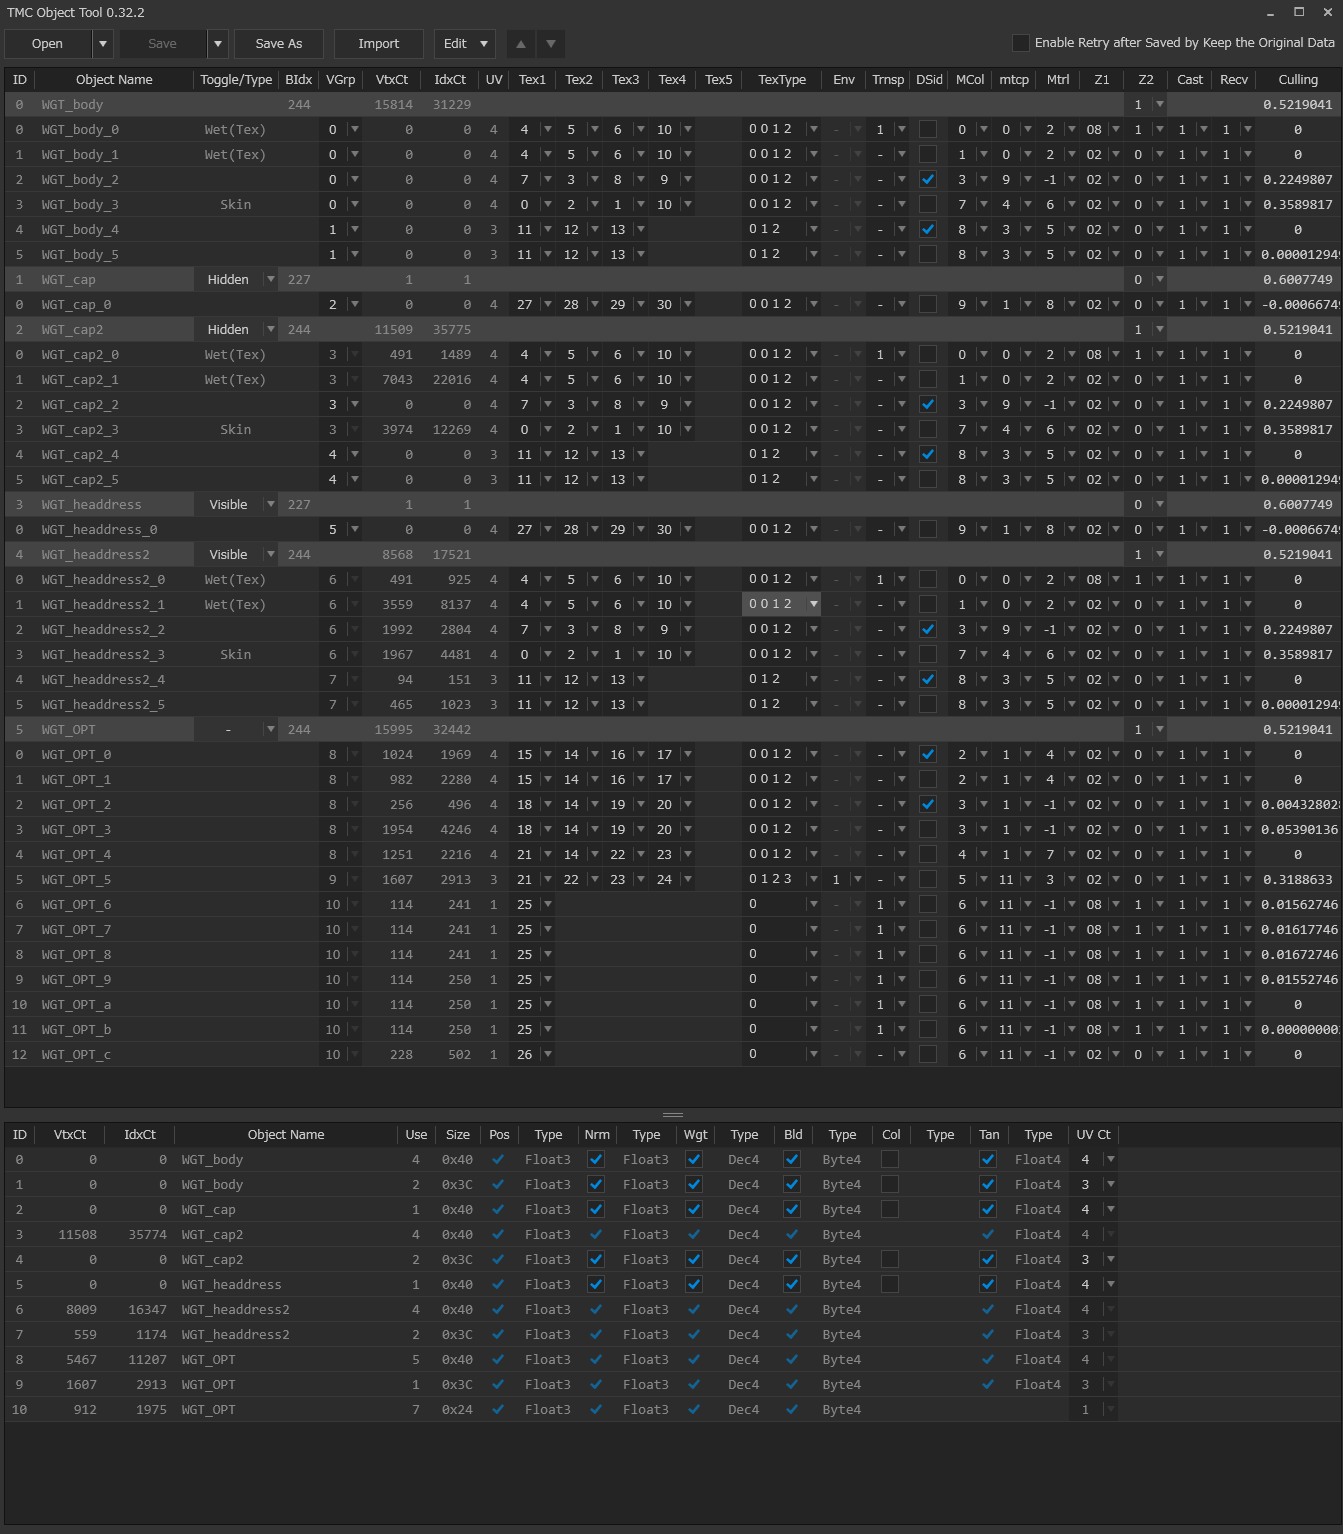
Task: Open VGrp dropdown for WGT_cap_0
Action: point(354,304)
